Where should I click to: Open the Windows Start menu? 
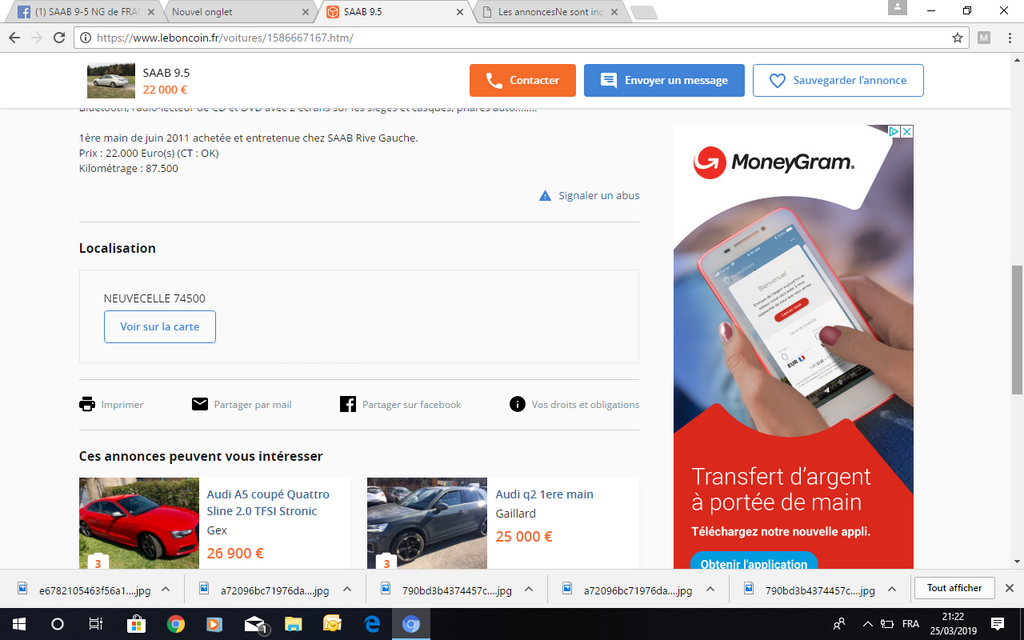coord(19,624)
